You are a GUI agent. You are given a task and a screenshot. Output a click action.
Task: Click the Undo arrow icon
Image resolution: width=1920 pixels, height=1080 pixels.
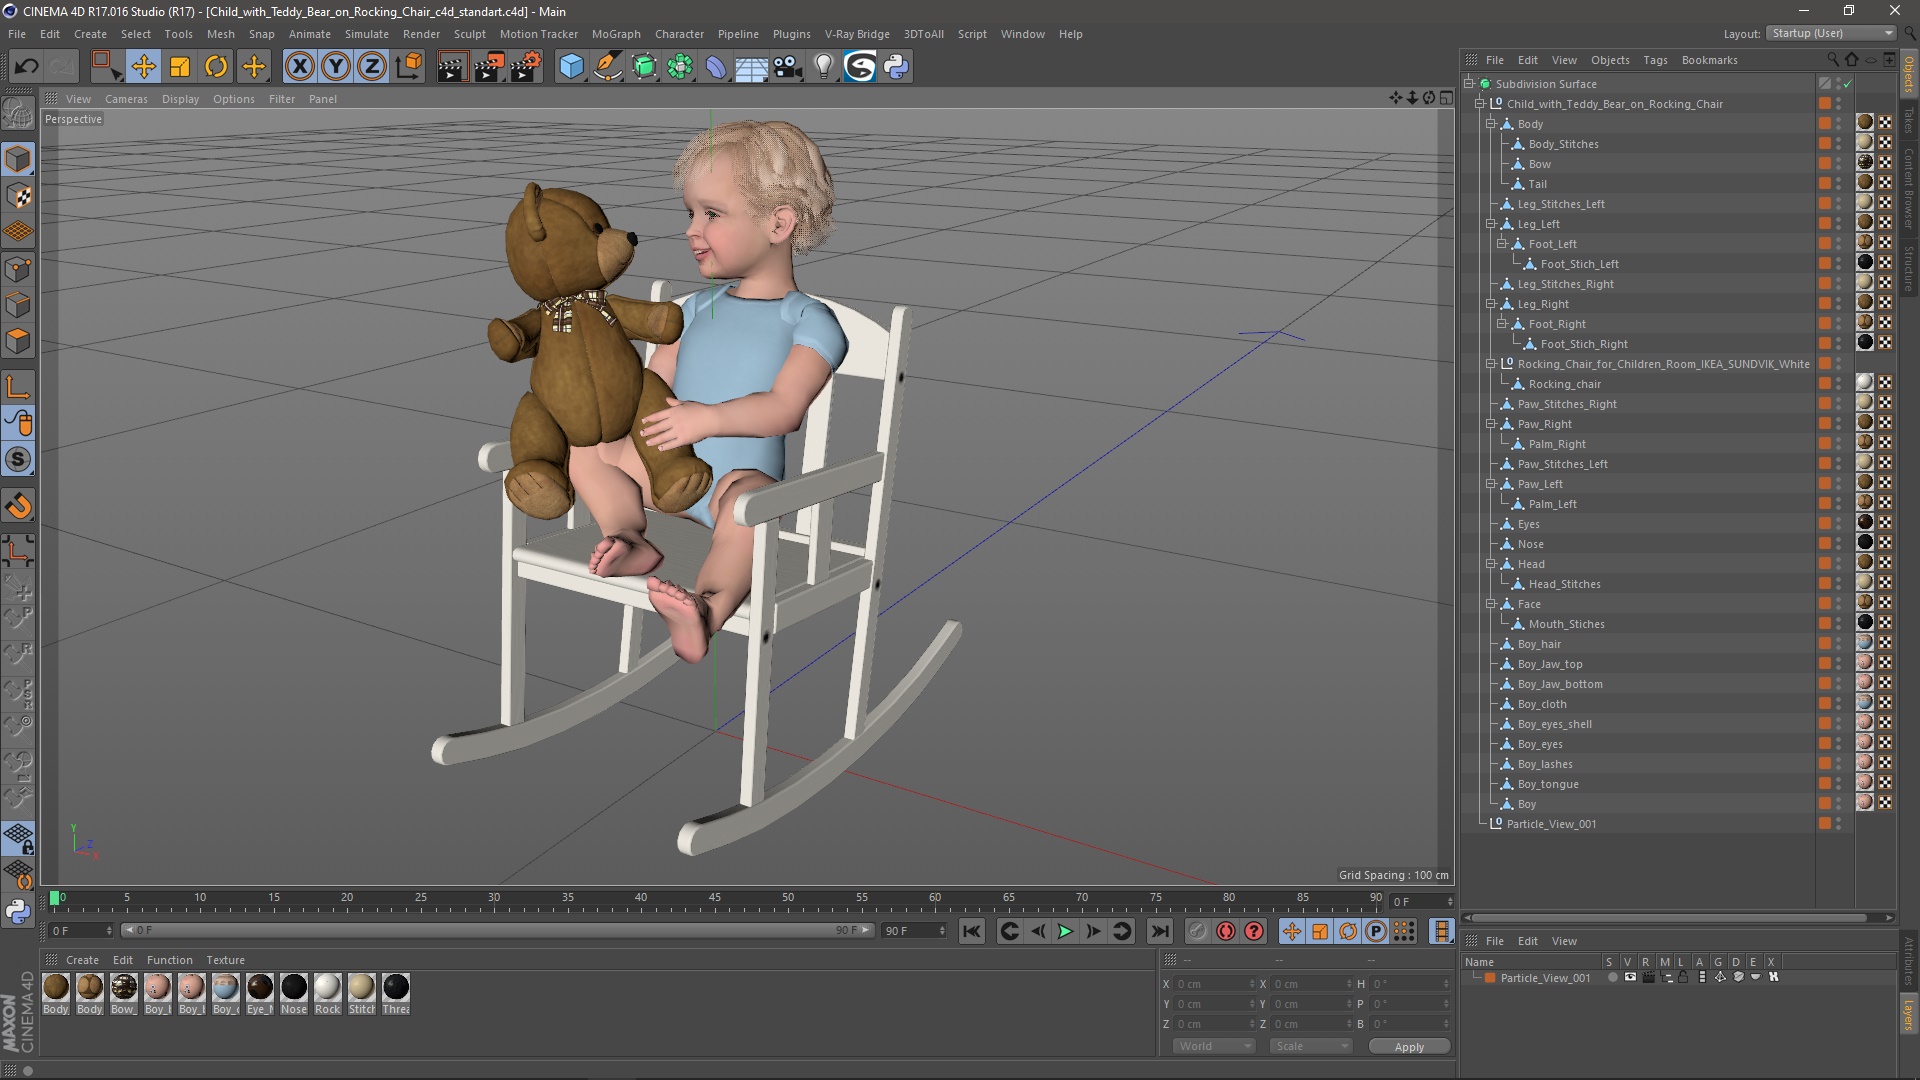pos(26,67)
